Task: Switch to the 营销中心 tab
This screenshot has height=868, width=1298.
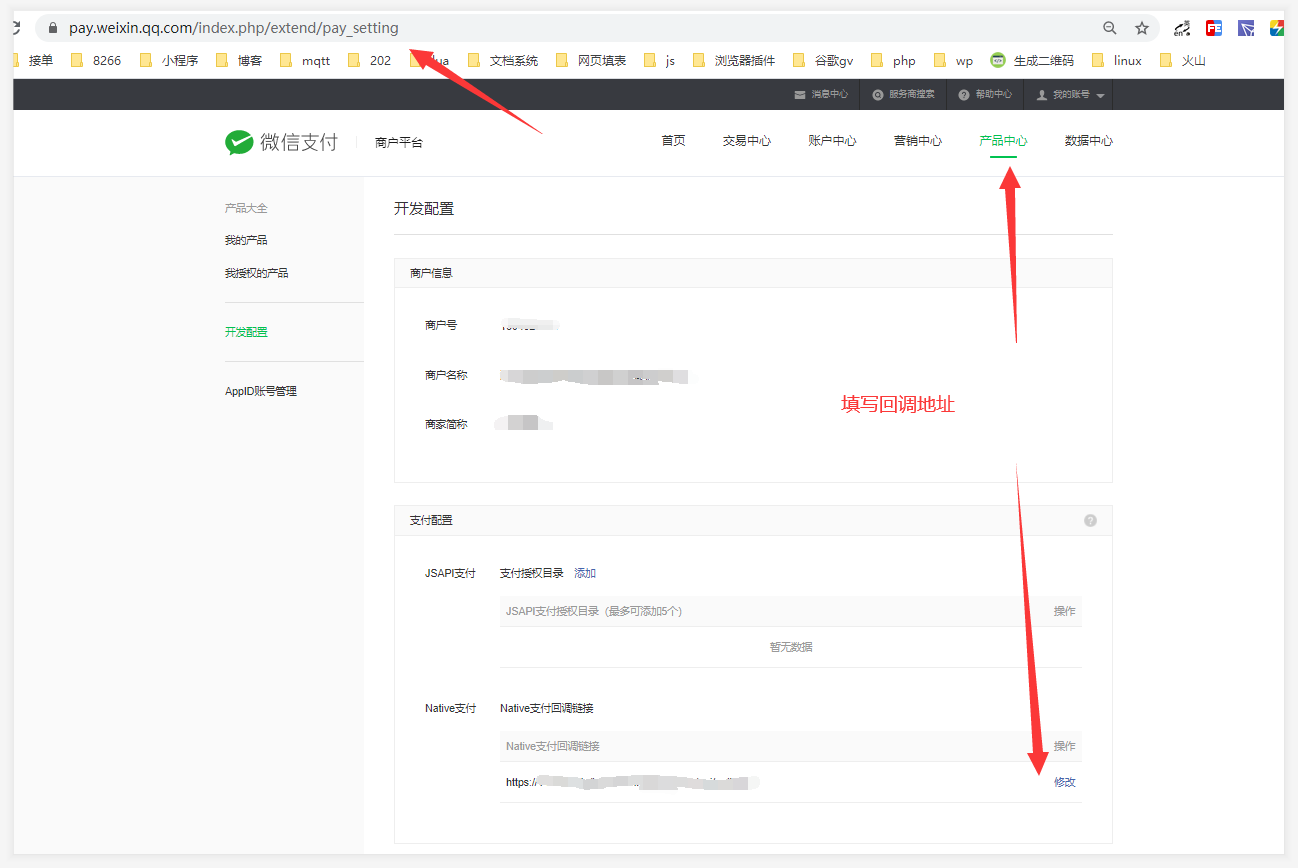Action: click(x=918, y=141)
